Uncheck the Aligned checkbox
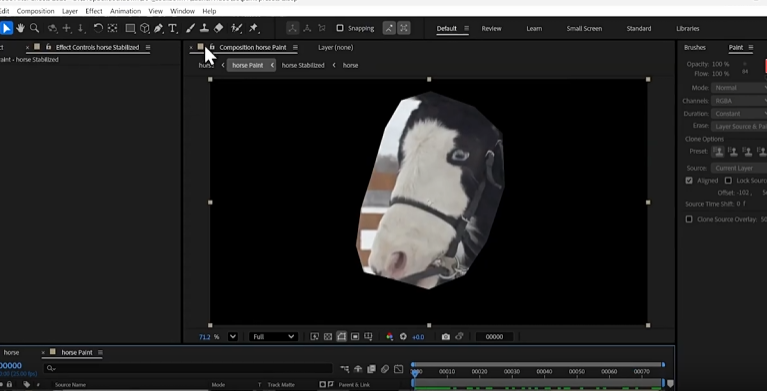Image resolution: width=767 pixels, height=391 pixels. click(x=689, y=181)
